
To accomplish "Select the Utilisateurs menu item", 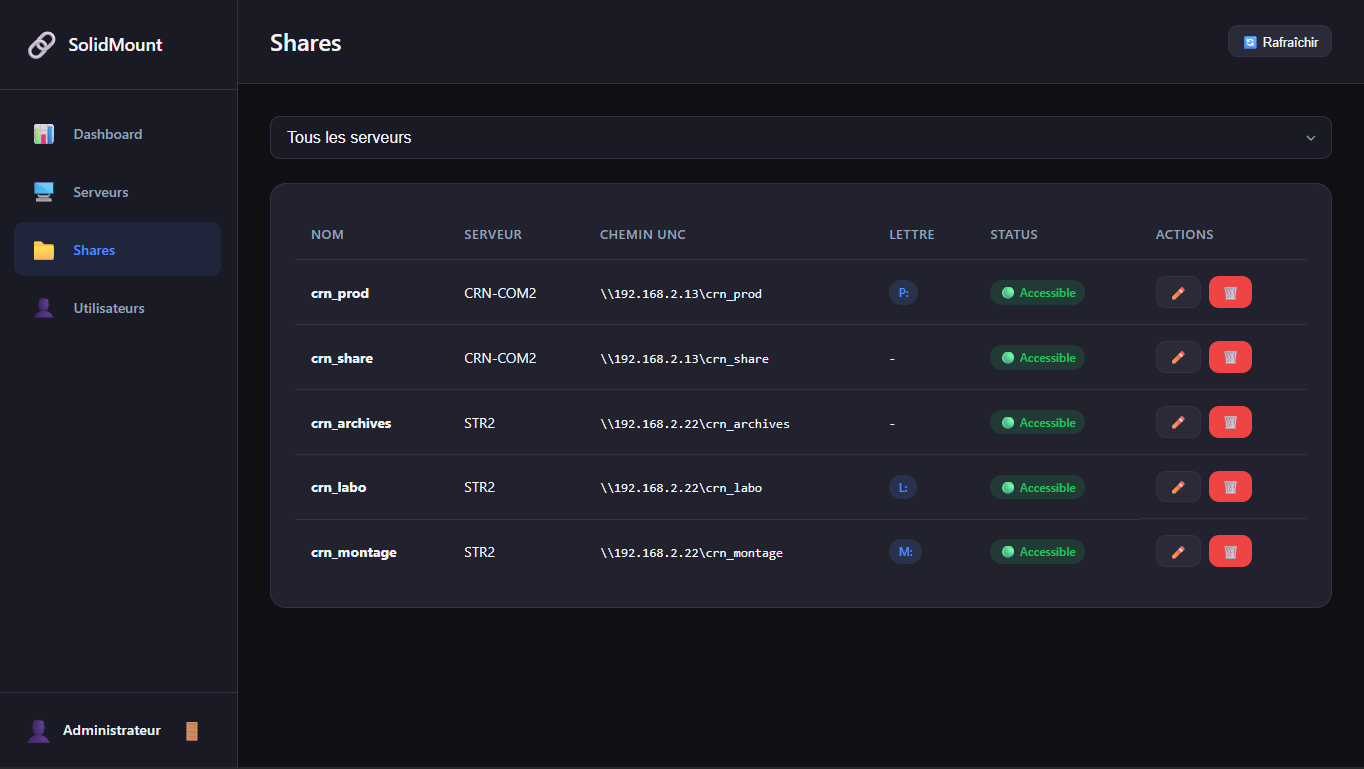I will 108,308.
